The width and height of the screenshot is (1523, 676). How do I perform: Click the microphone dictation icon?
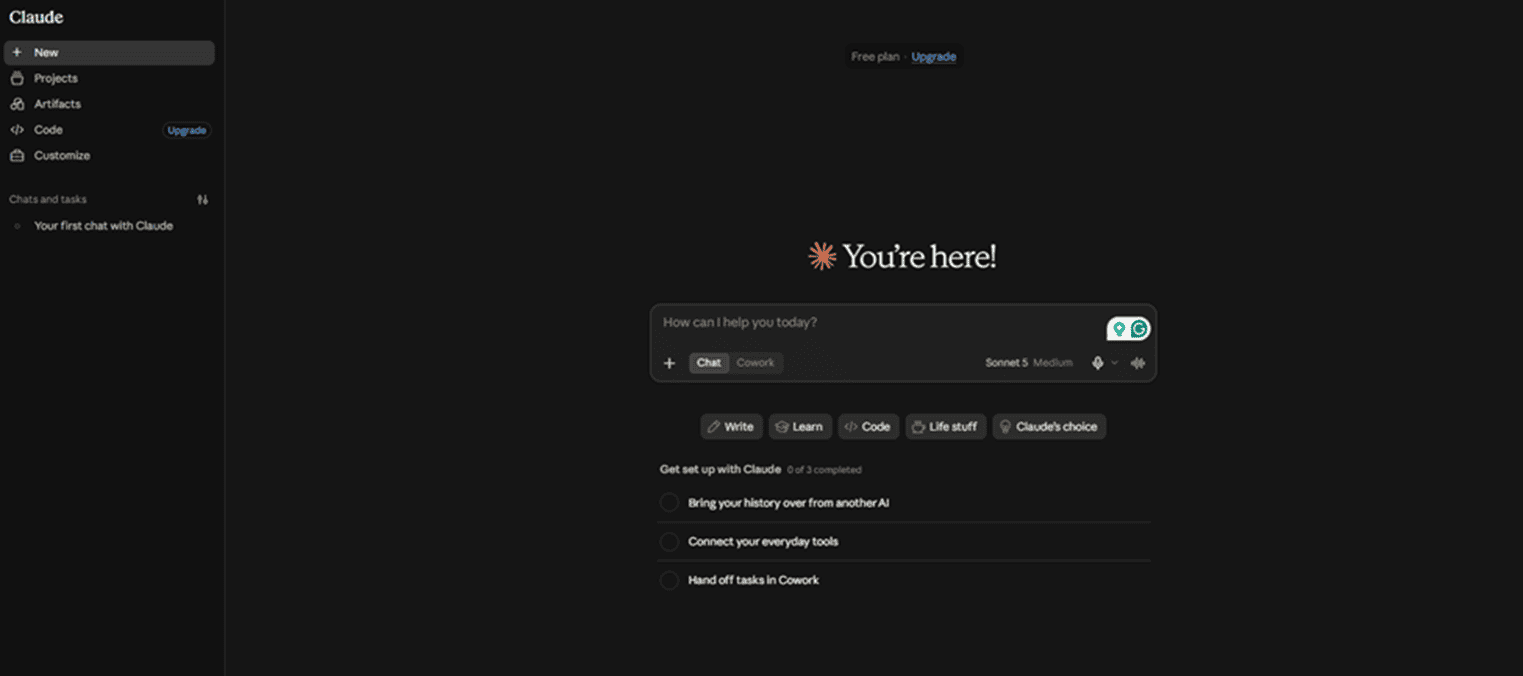click(1097, 363)
